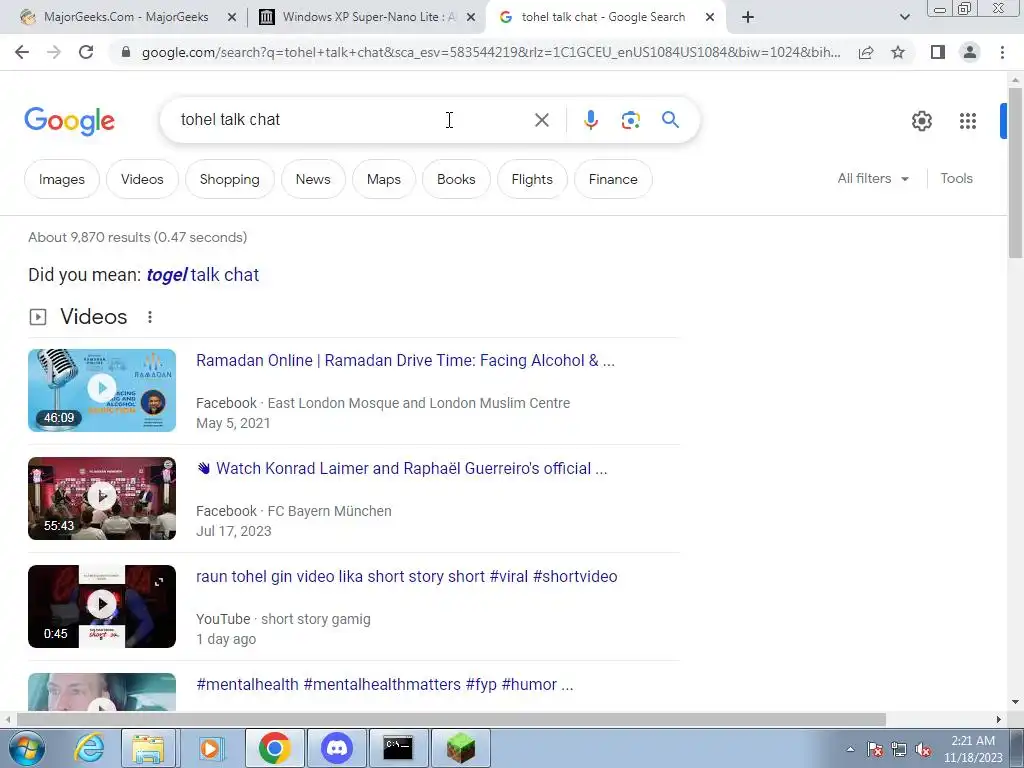Open Ramadan Online Drive Time video link

tap(406, 360)
